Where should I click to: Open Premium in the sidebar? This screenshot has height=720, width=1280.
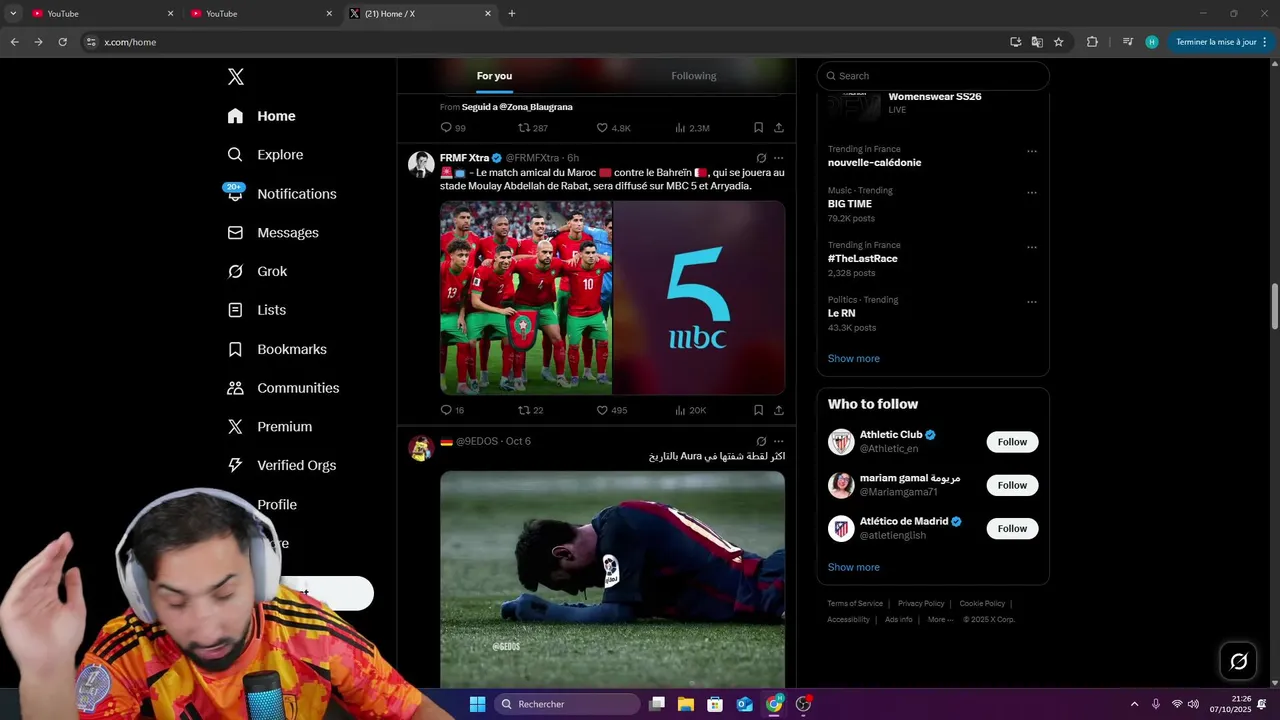(270, 427)
